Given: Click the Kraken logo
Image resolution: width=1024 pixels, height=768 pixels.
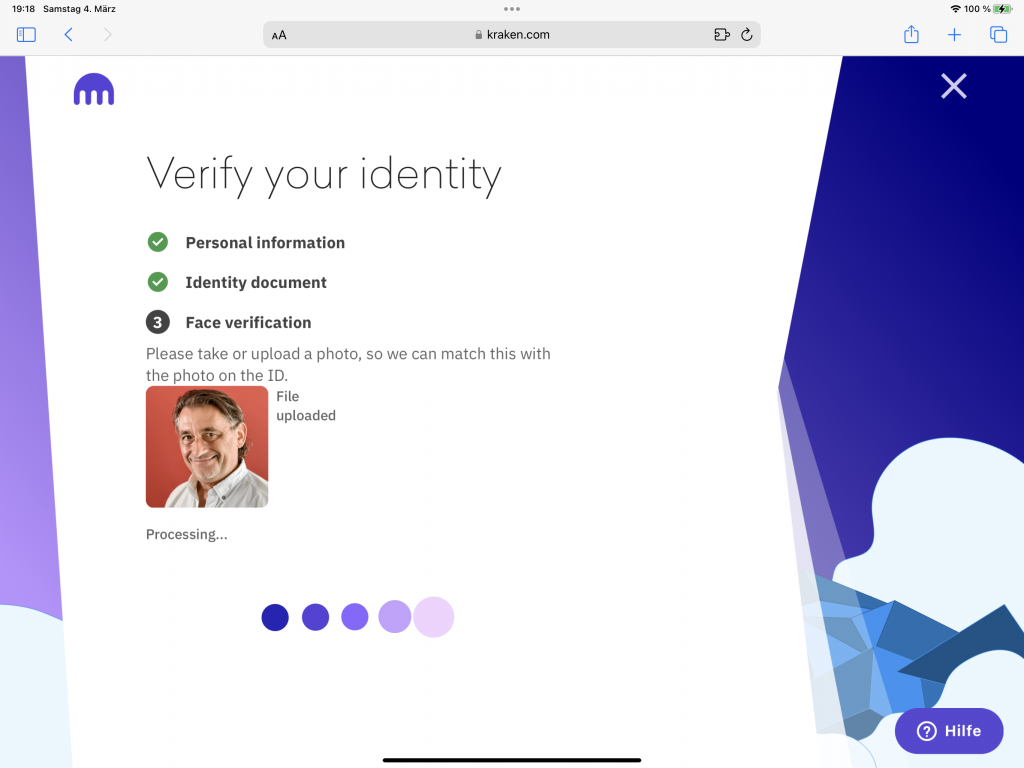Looking at the screenshot, I should coord(94,89).
